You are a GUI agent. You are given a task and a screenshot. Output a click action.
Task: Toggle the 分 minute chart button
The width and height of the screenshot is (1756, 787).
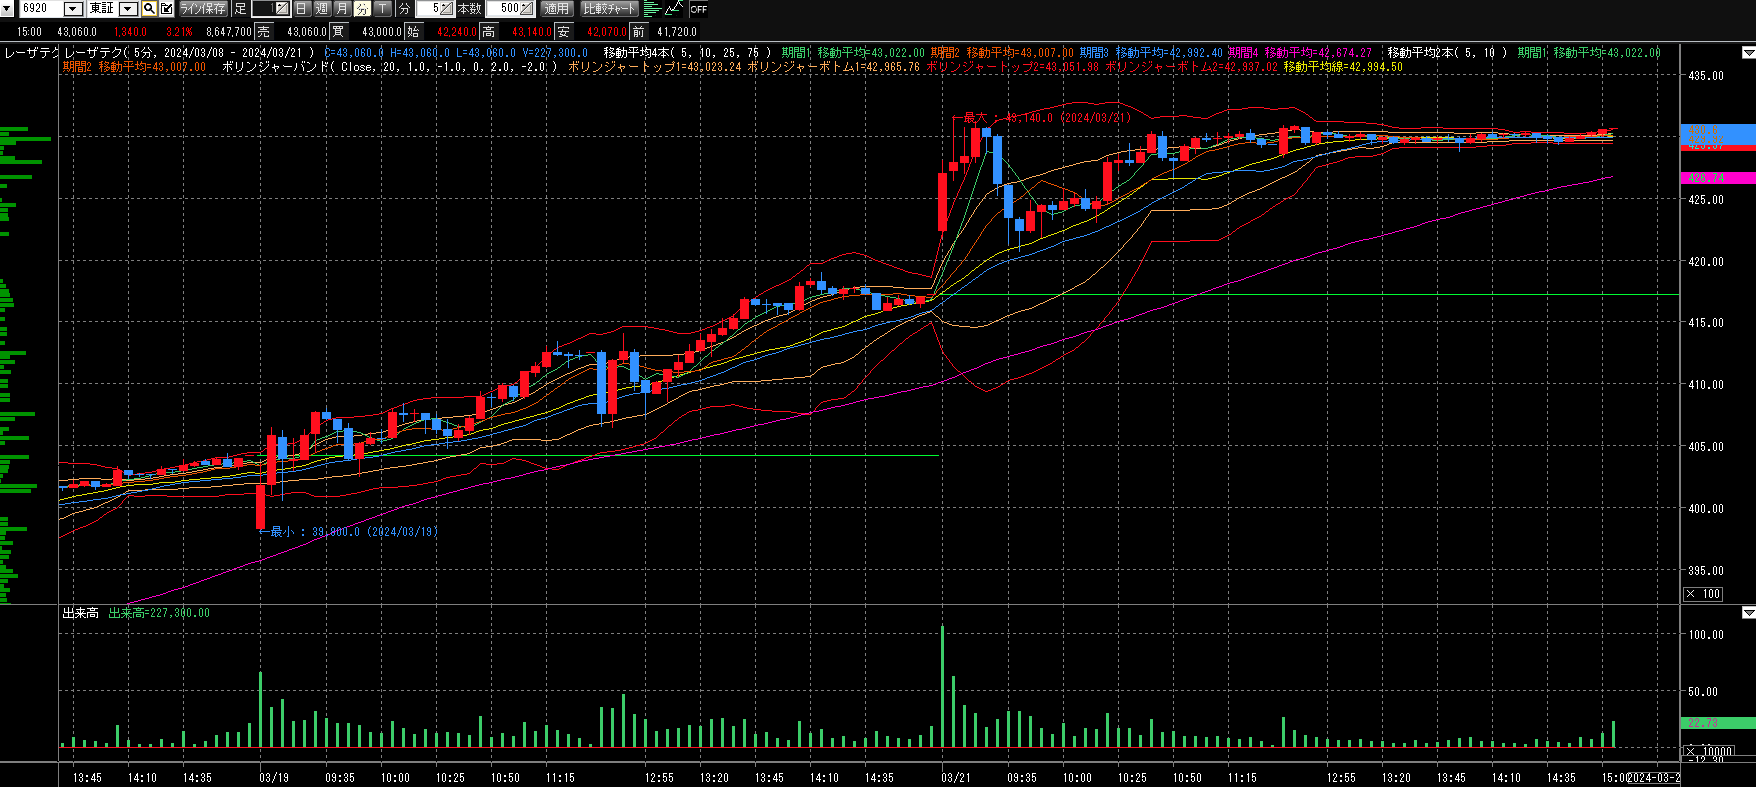[x=362, y=9]
